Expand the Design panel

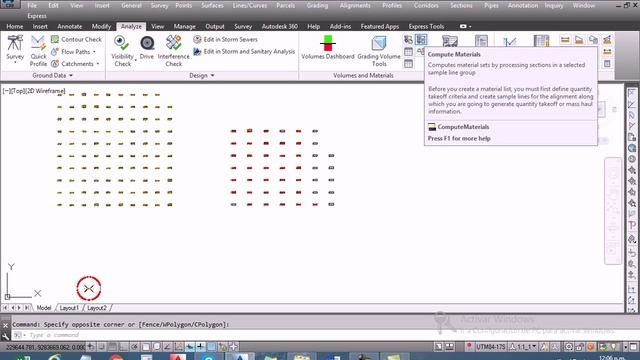point(202,76)
